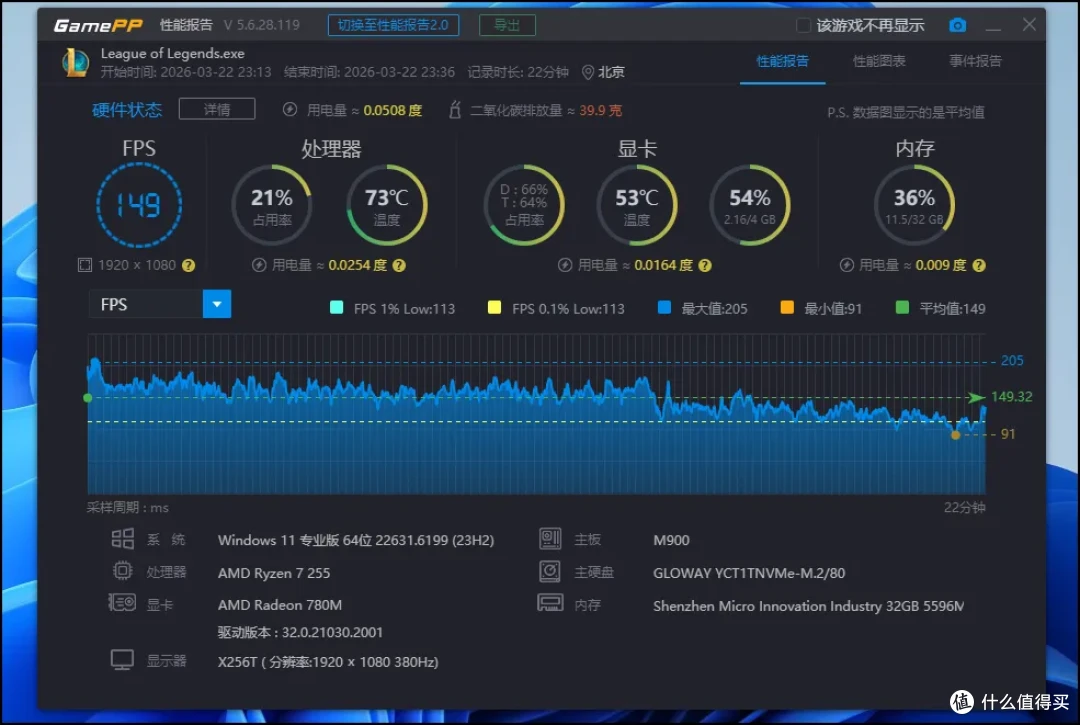Click the VRAM 54% gauge
The width and height of the screenshot is (1080, 725).
tap(749, 205)
